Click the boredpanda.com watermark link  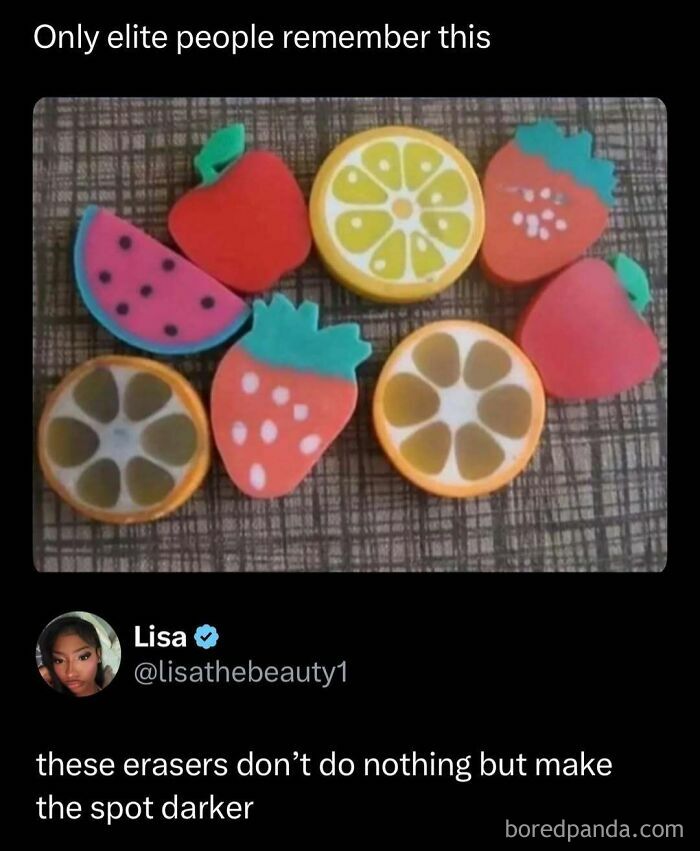596,830
